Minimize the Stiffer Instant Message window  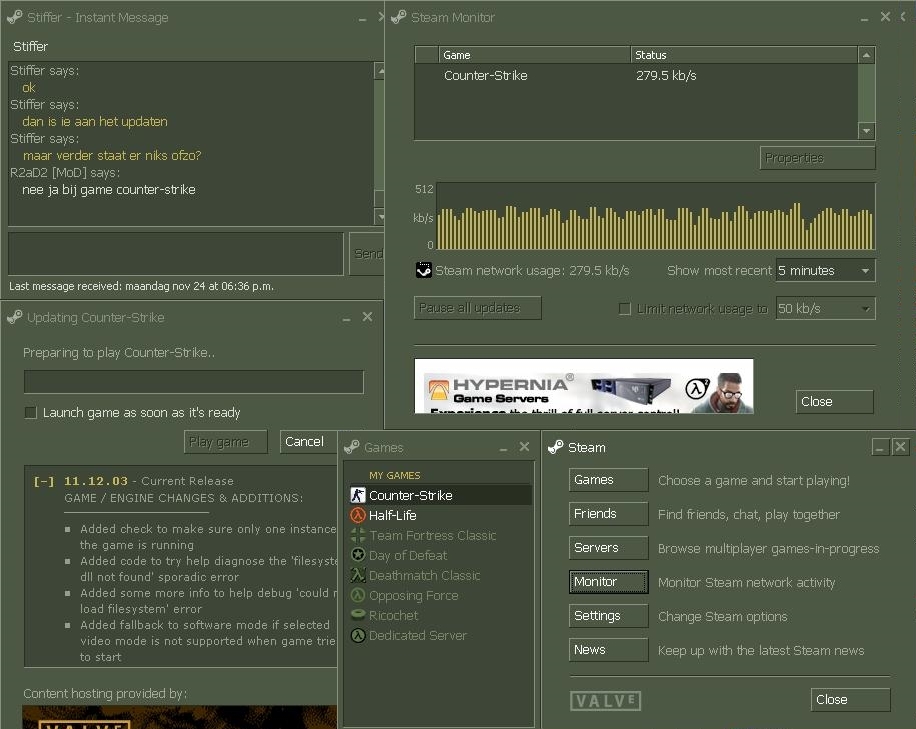362,18
